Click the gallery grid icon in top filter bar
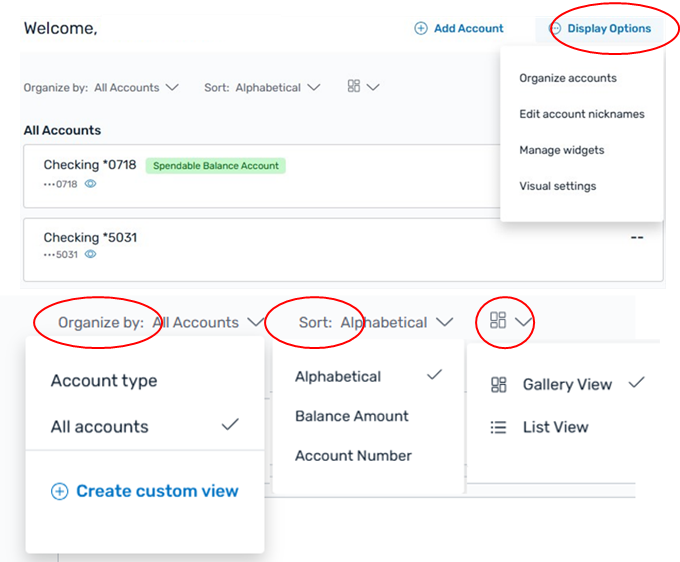Image resolution: width=680 pixels, height=562 pixels. (x=354, y=85)
